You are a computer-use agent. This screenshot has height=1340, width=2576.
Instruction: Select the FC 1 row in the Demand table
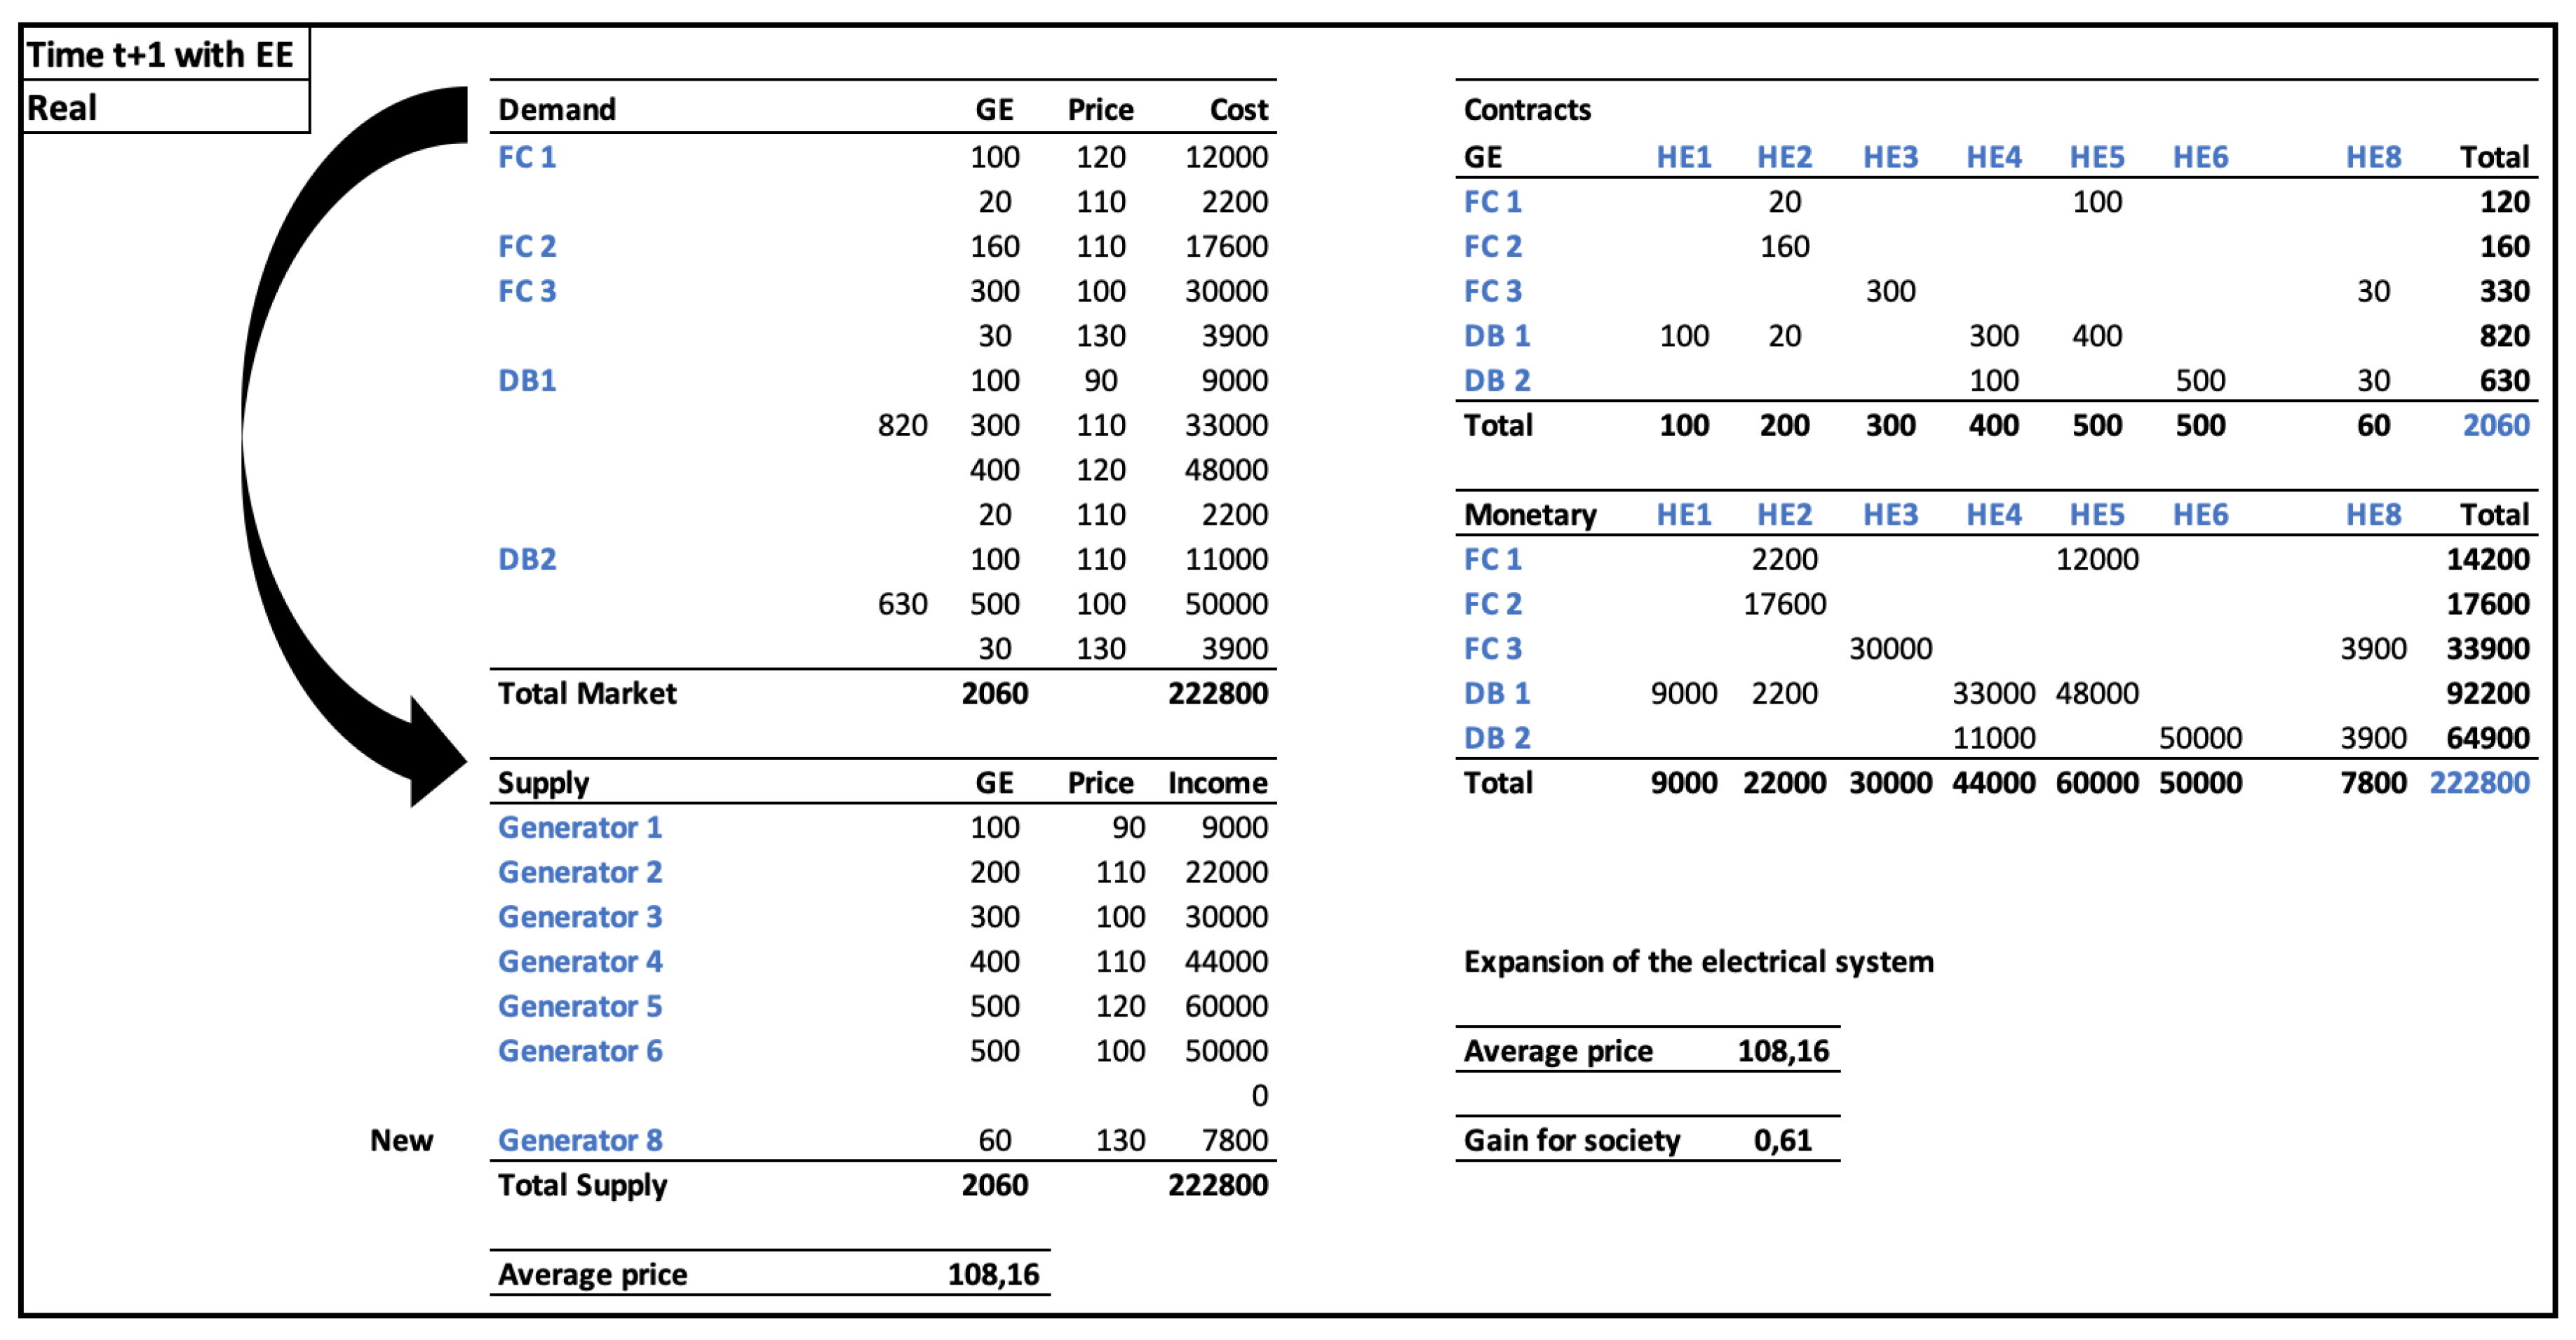point(527,157)
